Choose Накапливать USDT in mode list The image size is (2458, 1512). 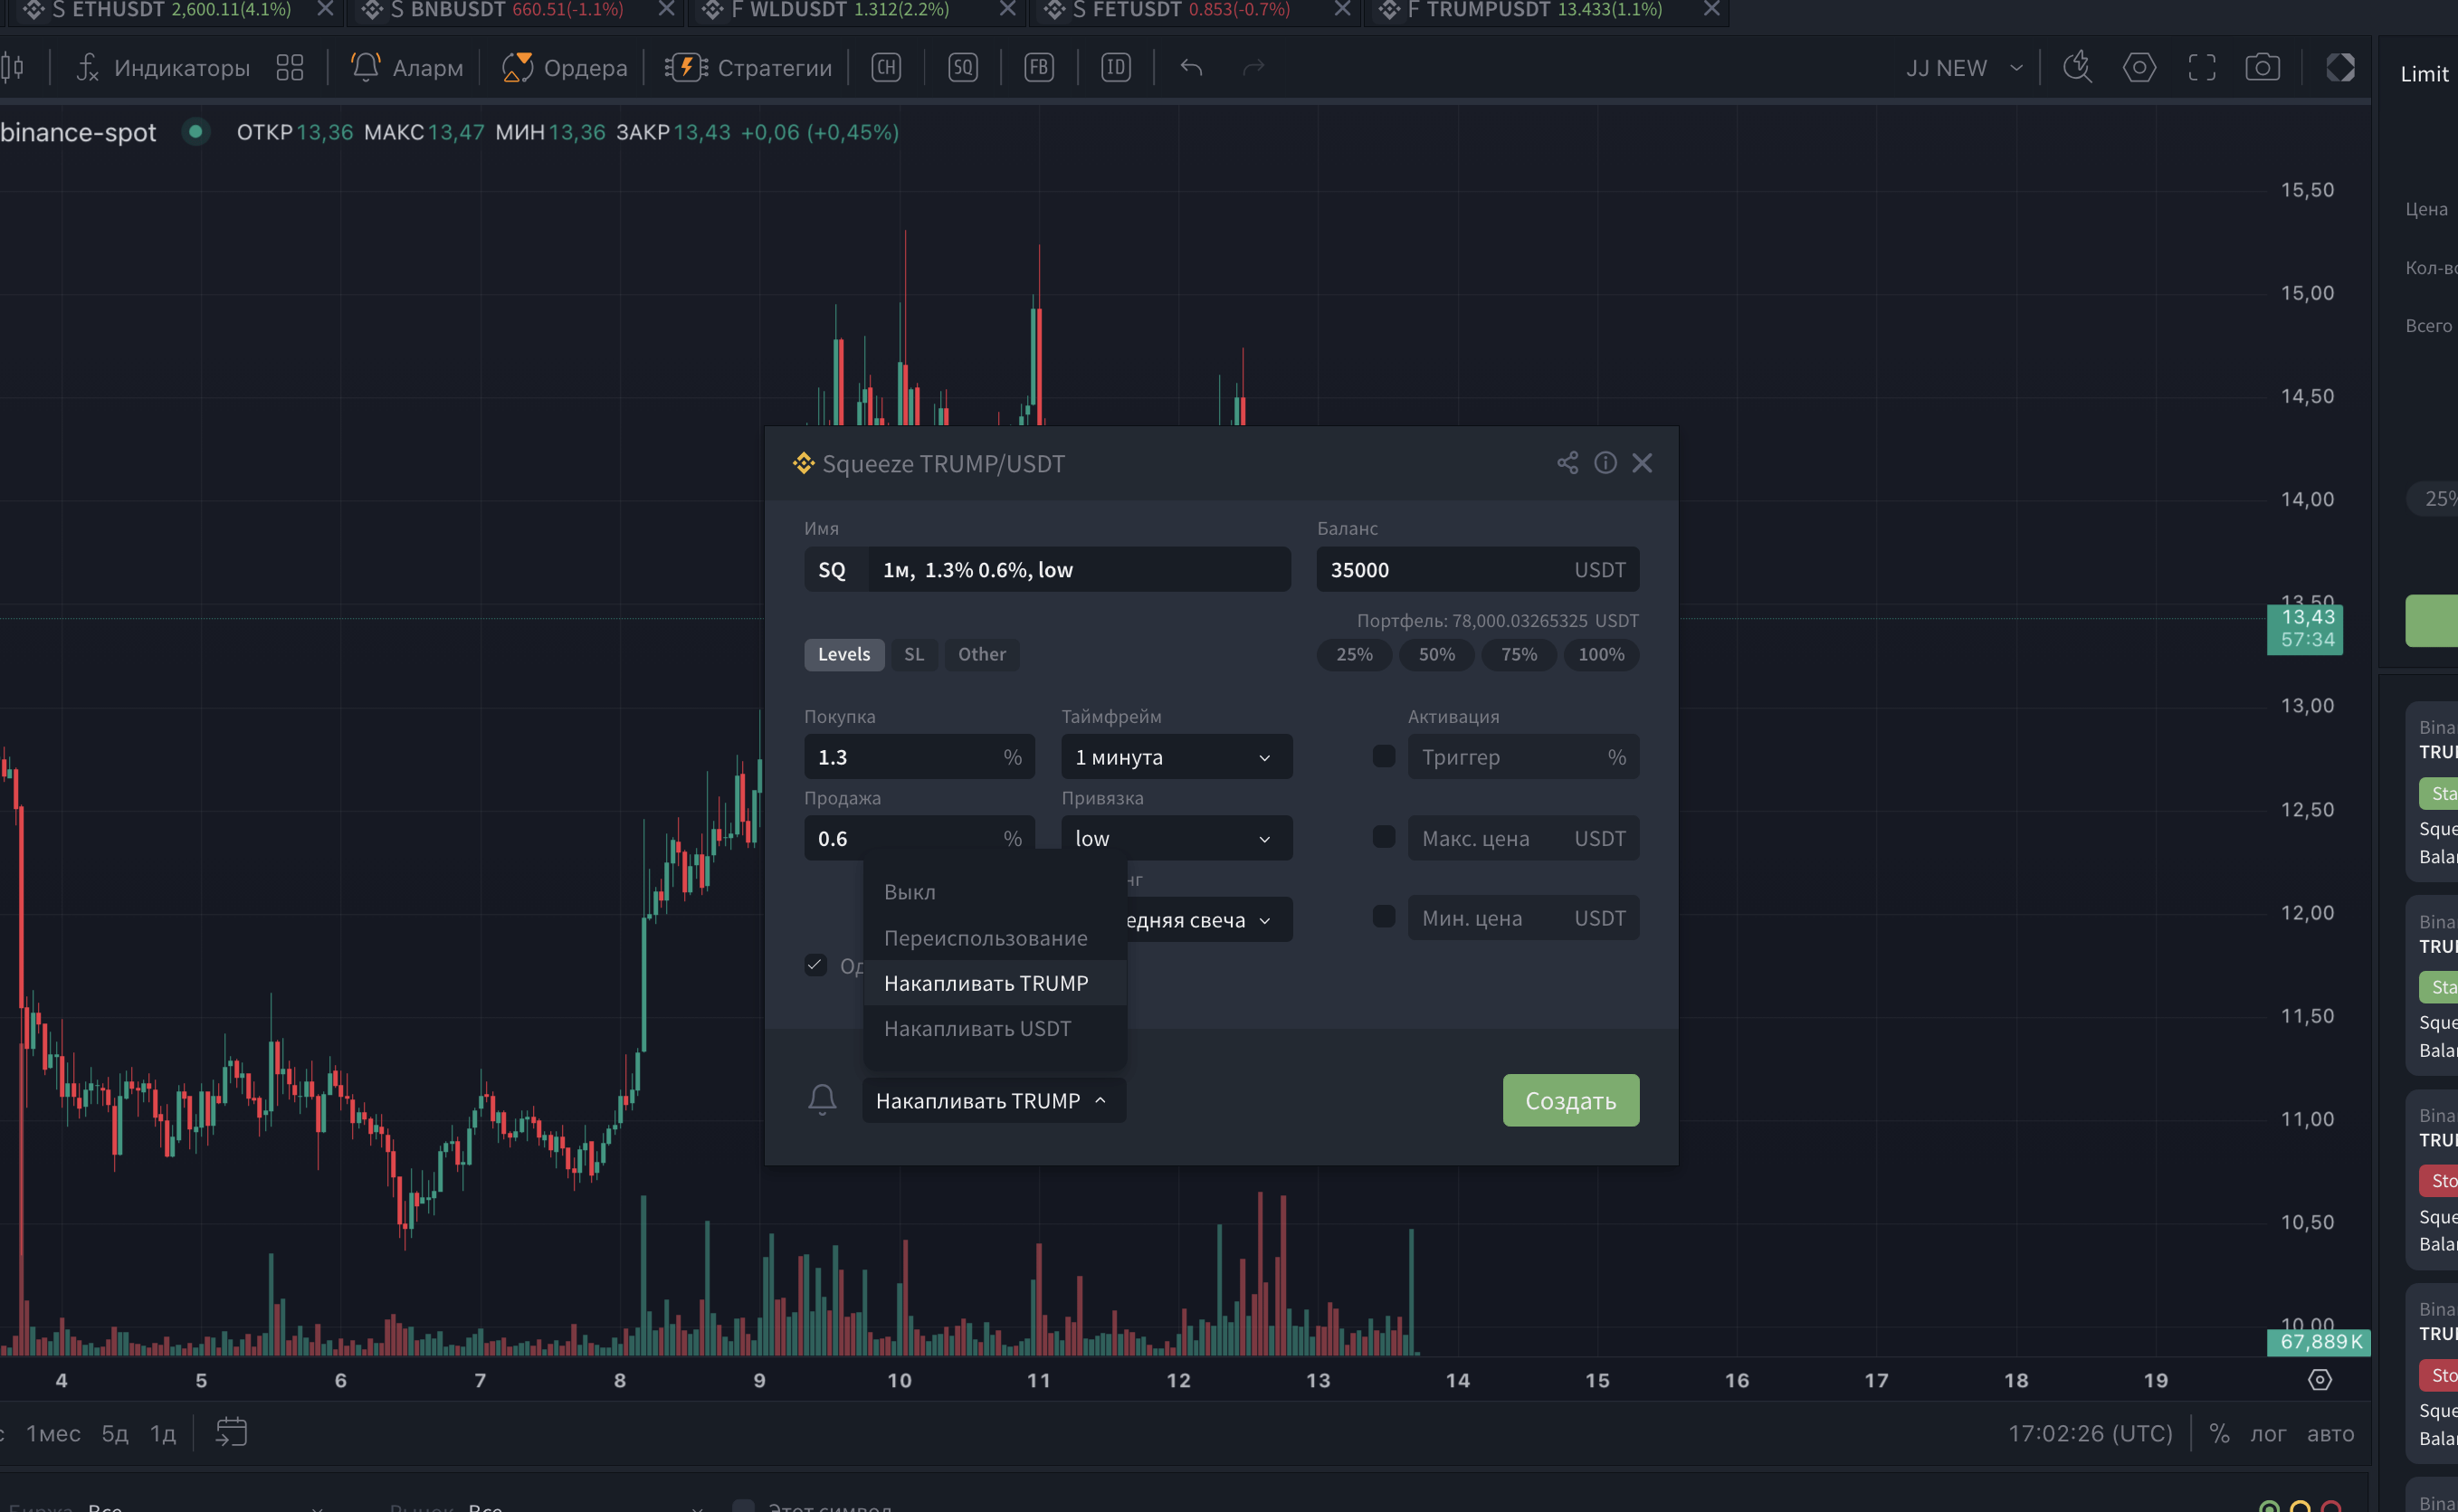[x=995, y=1028]
